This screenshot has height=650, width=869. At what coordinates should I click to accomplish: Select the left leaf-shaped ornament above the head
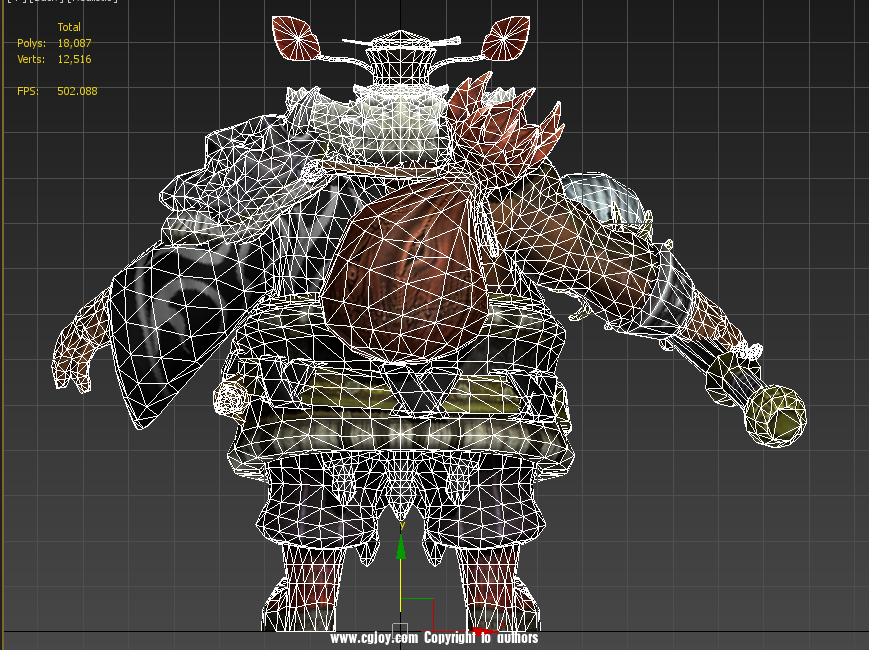(295, 39)
